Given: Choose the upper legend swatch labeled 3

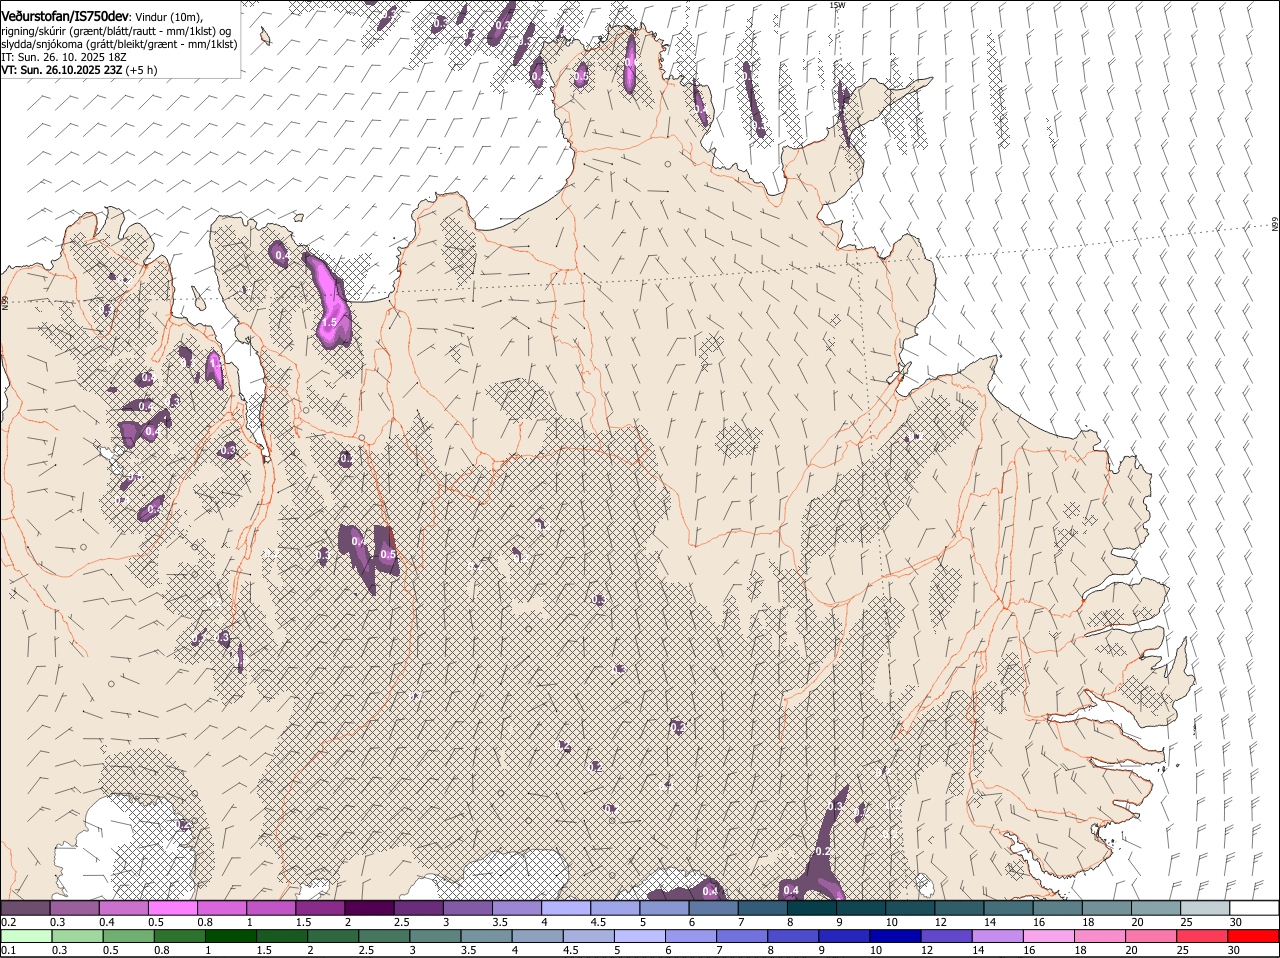Looking at the screenshot, I should click(x=468, y=908).
